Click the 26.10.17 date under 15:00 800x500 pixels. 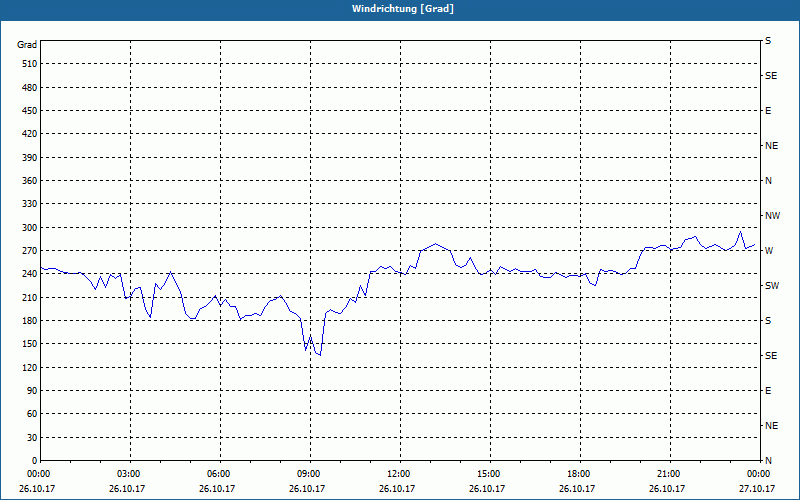point(487,488)
